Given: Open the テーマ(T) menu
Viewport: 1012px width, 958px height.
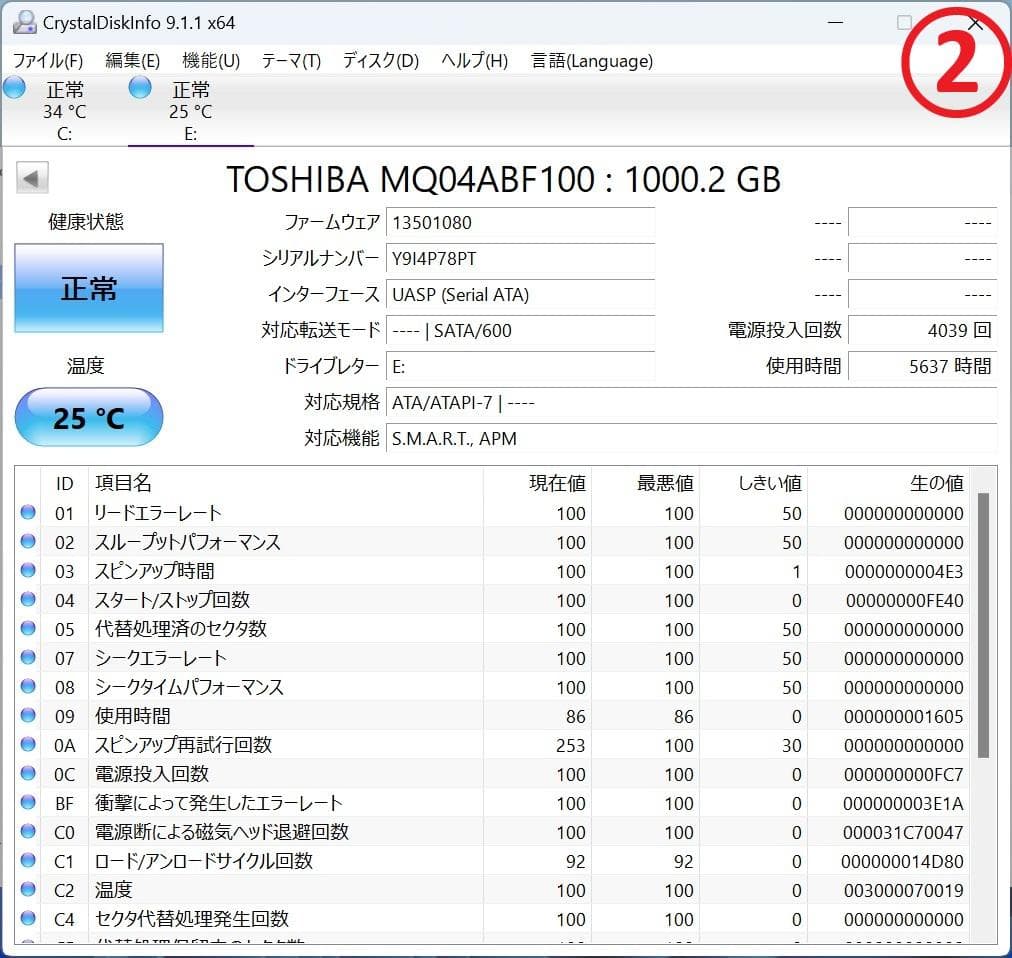Looking at the screenshot, I should point(290,61).
